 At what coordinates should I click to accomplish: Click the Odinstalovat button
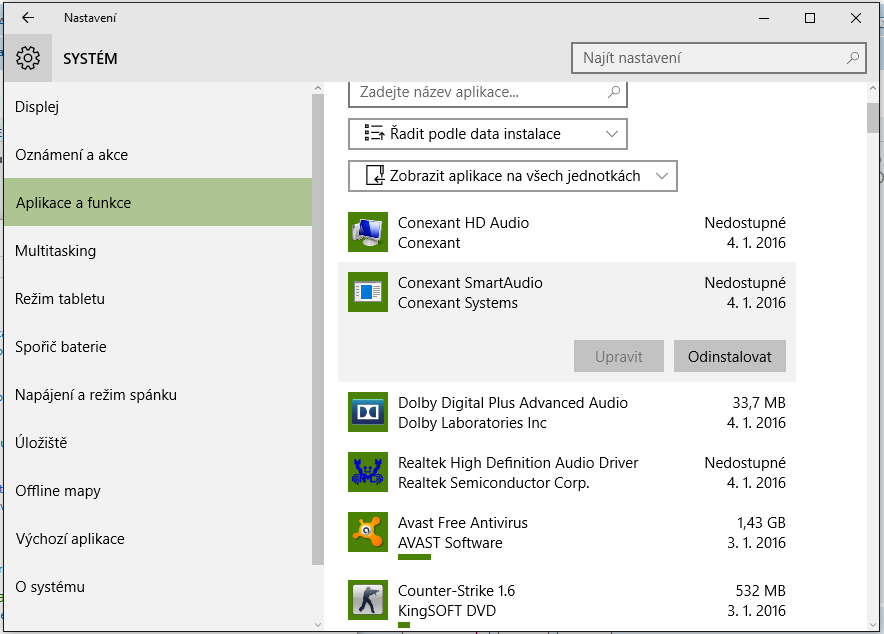pos(730,356)
